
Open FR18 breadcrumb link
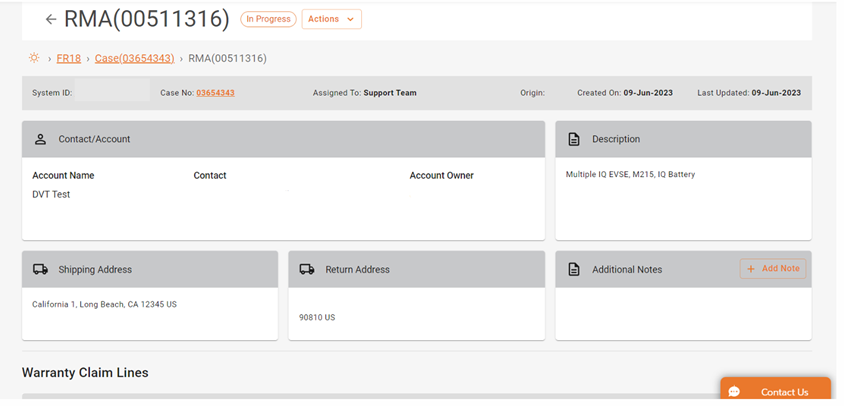coord(69,58)
